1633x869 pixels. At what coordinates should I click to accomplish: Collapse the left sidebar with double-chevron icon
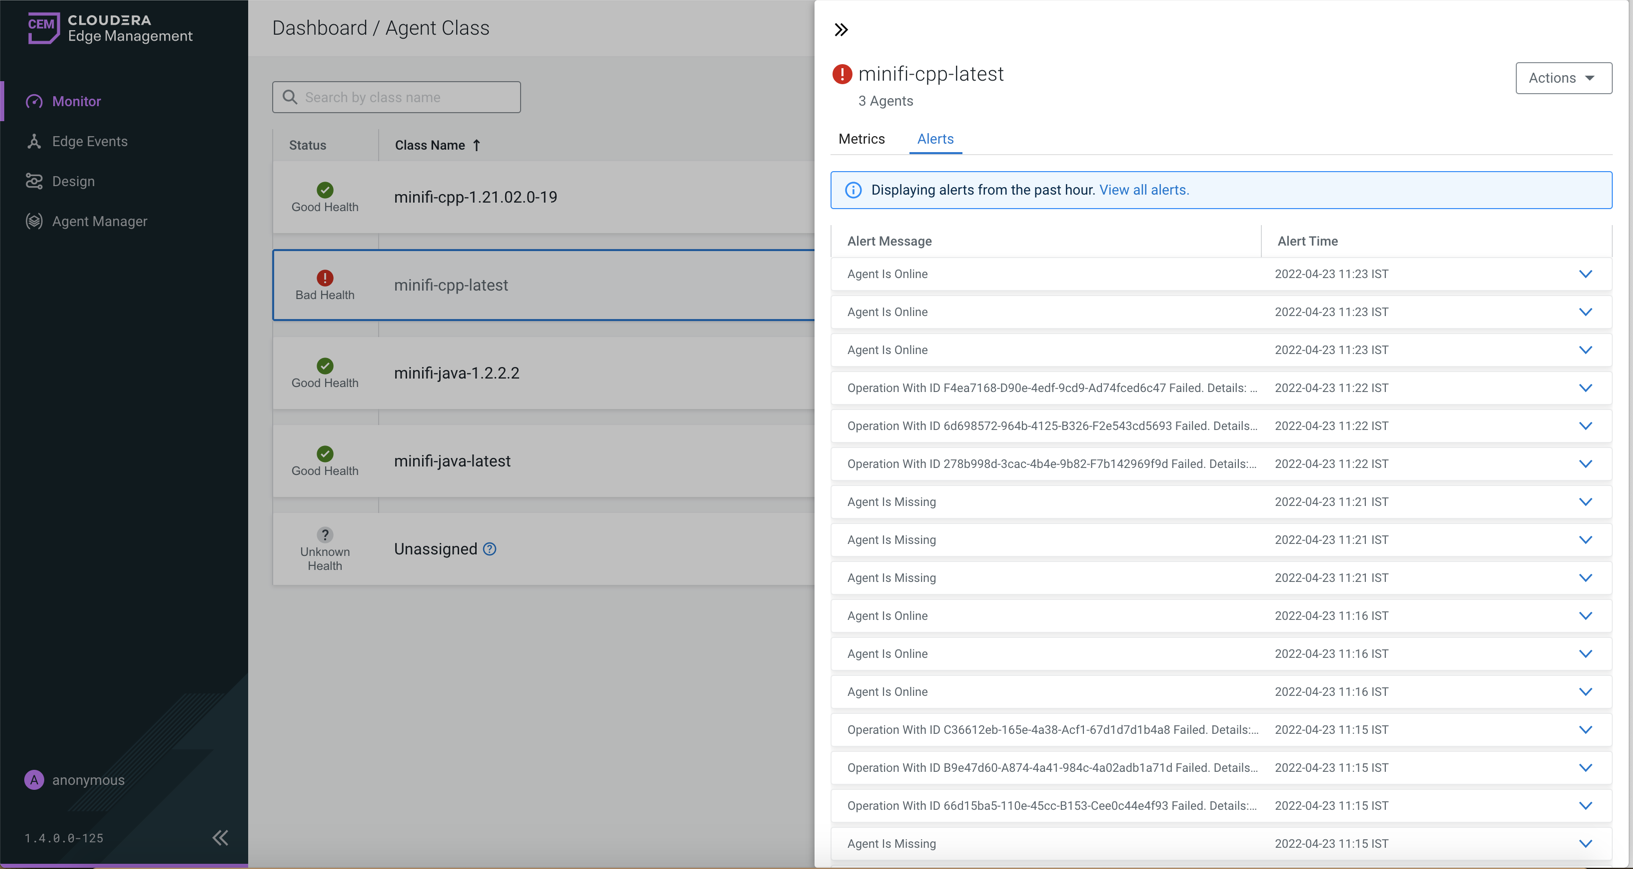pos(220,838)
